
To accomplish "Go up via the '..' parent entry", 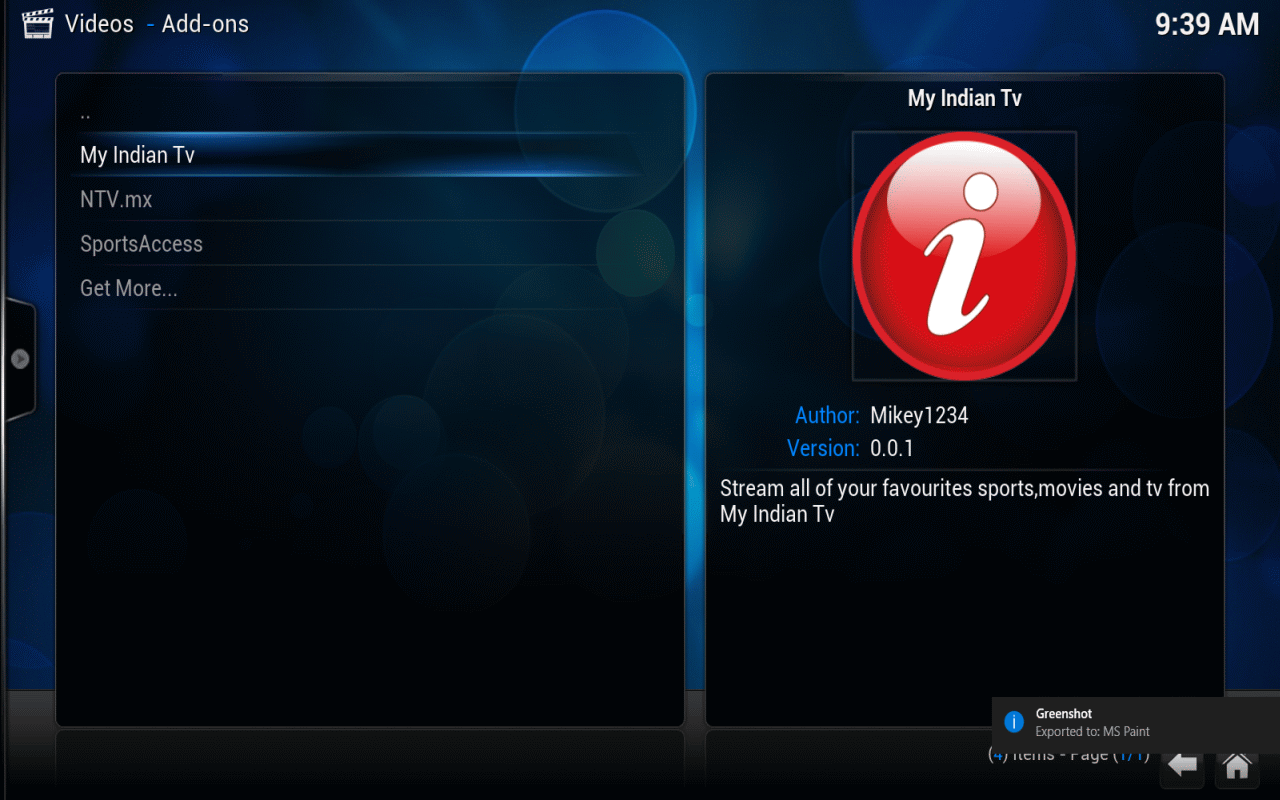I will [x=86, y=112].
